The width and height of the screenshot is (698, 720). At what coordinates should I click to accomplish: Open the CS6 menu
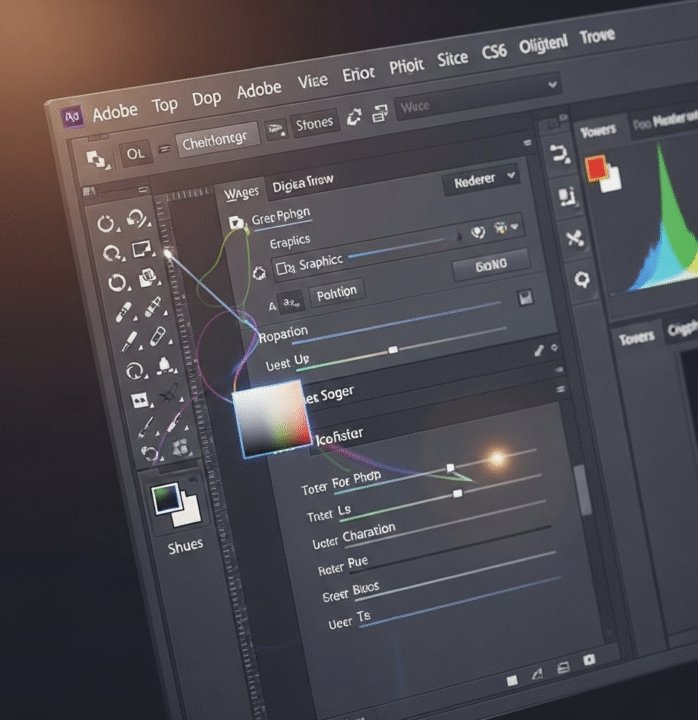coord(494,52)
